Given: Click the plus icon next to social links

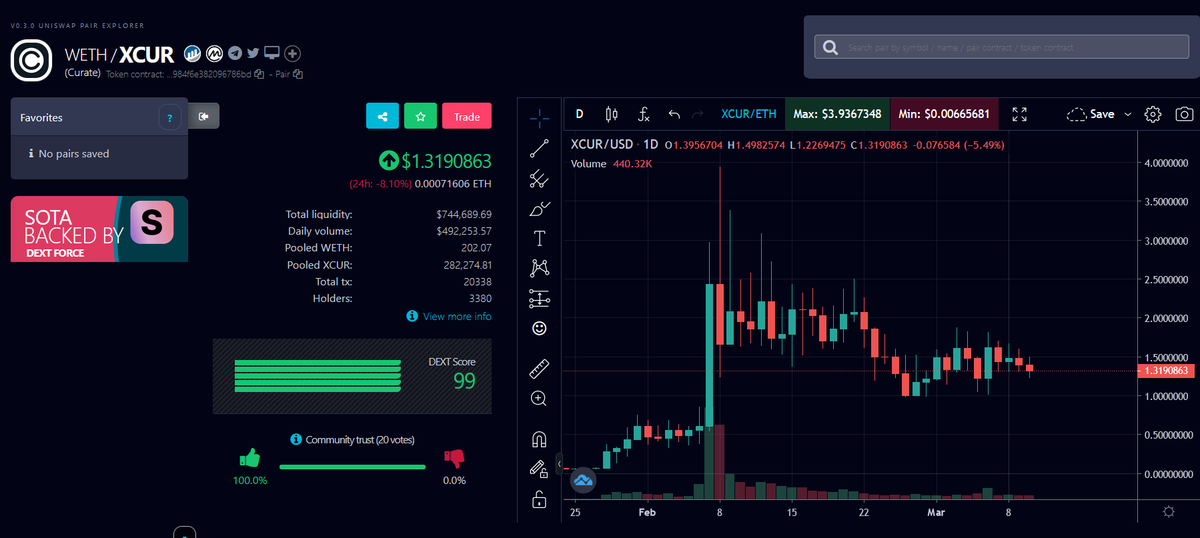Looking at the screenshot, I should [x=293, y=53].
